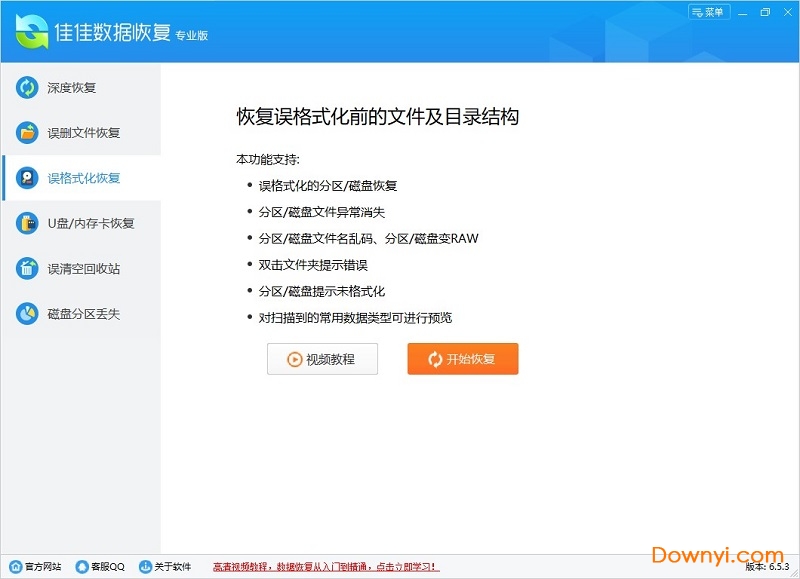Click the USB drive icon for U盘/内存卡恢复
The height and width of the screenshot is (579, 800).
(x=27, y=223)
